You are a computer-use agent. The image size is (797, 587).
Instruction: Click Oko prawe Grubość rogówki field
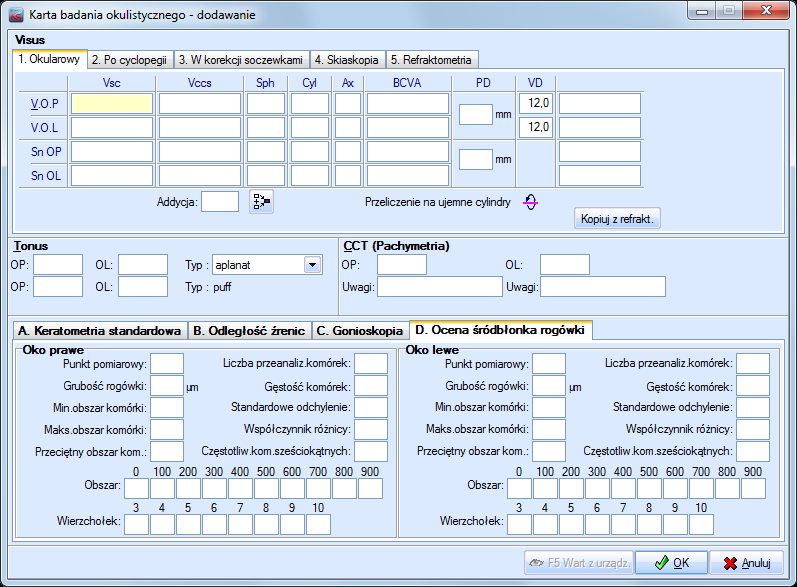[x=167, y=386]
